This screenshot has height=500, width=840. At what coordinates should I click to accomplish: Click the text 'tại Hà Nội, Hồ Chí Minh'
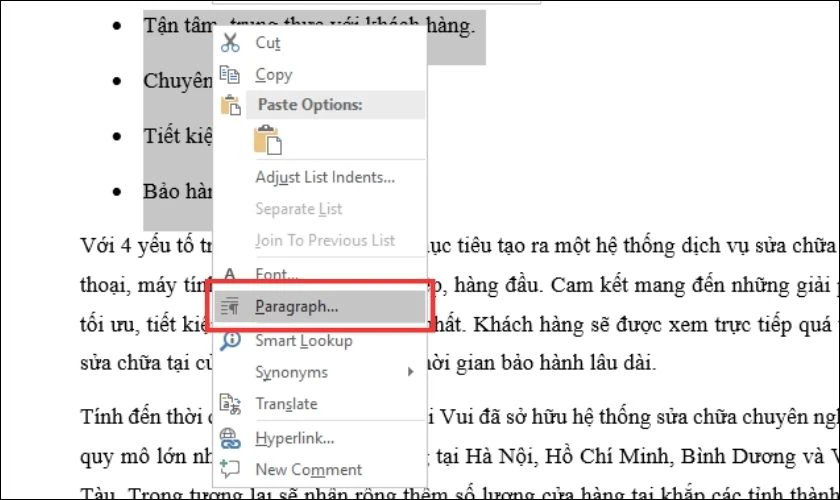click(x=552, y=456)
